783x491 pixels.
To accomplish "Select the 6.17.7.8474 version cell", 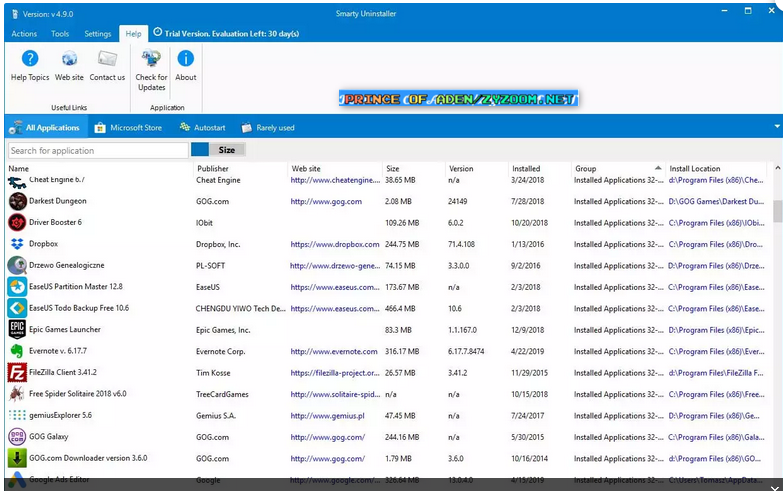I will (466, 352).
